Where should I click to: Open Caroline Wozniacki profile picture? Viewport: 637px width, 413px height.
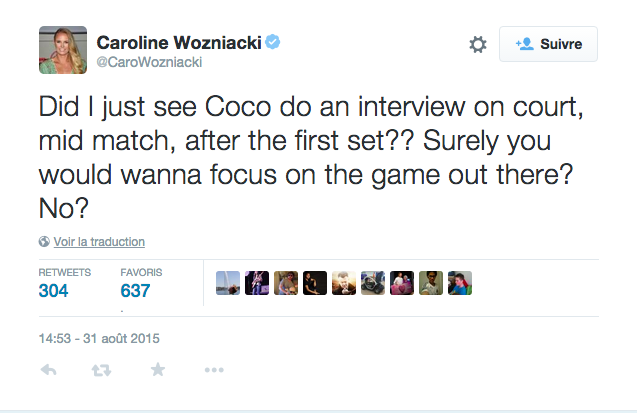coord(63,50)
